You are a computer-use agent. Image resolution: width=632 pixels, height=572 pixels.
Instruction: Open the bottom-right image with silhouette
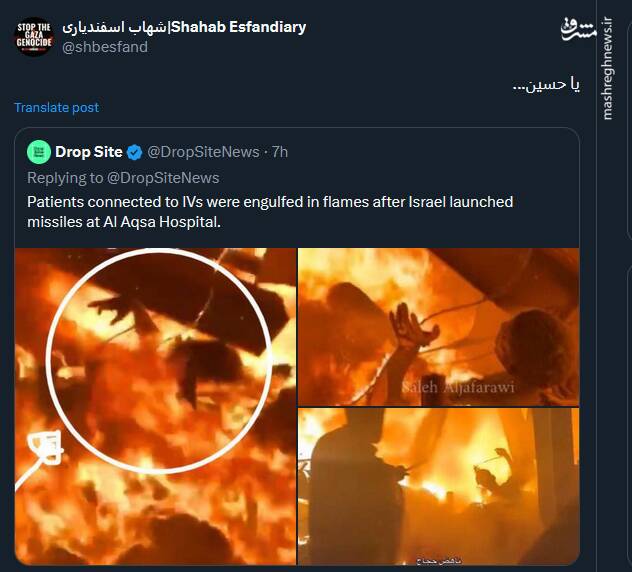438,485
